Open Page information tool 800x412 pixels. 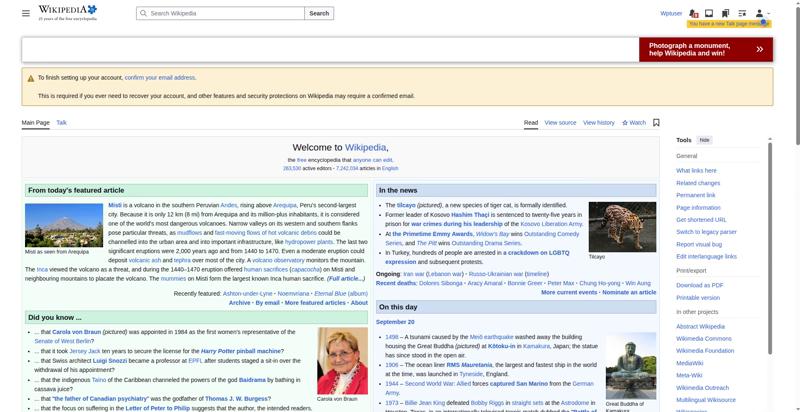click(698, 208)
